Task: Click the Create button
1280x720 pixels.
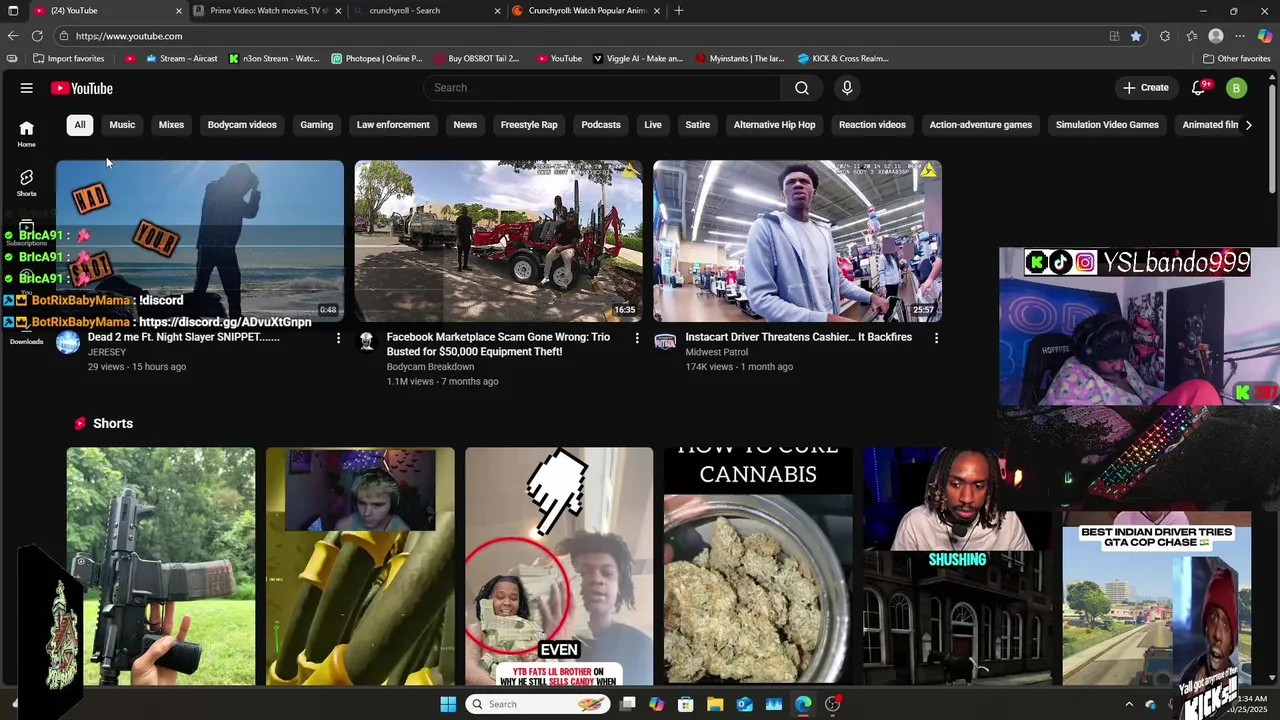Action: [x=1146, y=88]
